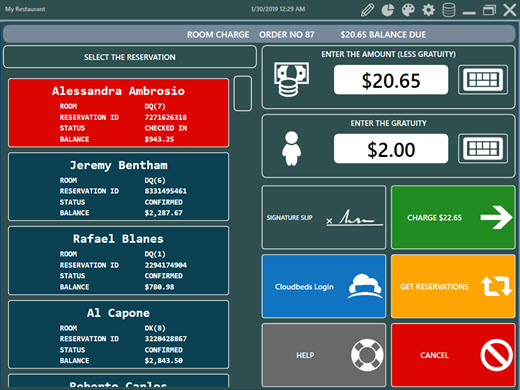
Task: Open the settings gear icon
Action: coord(428,10)
